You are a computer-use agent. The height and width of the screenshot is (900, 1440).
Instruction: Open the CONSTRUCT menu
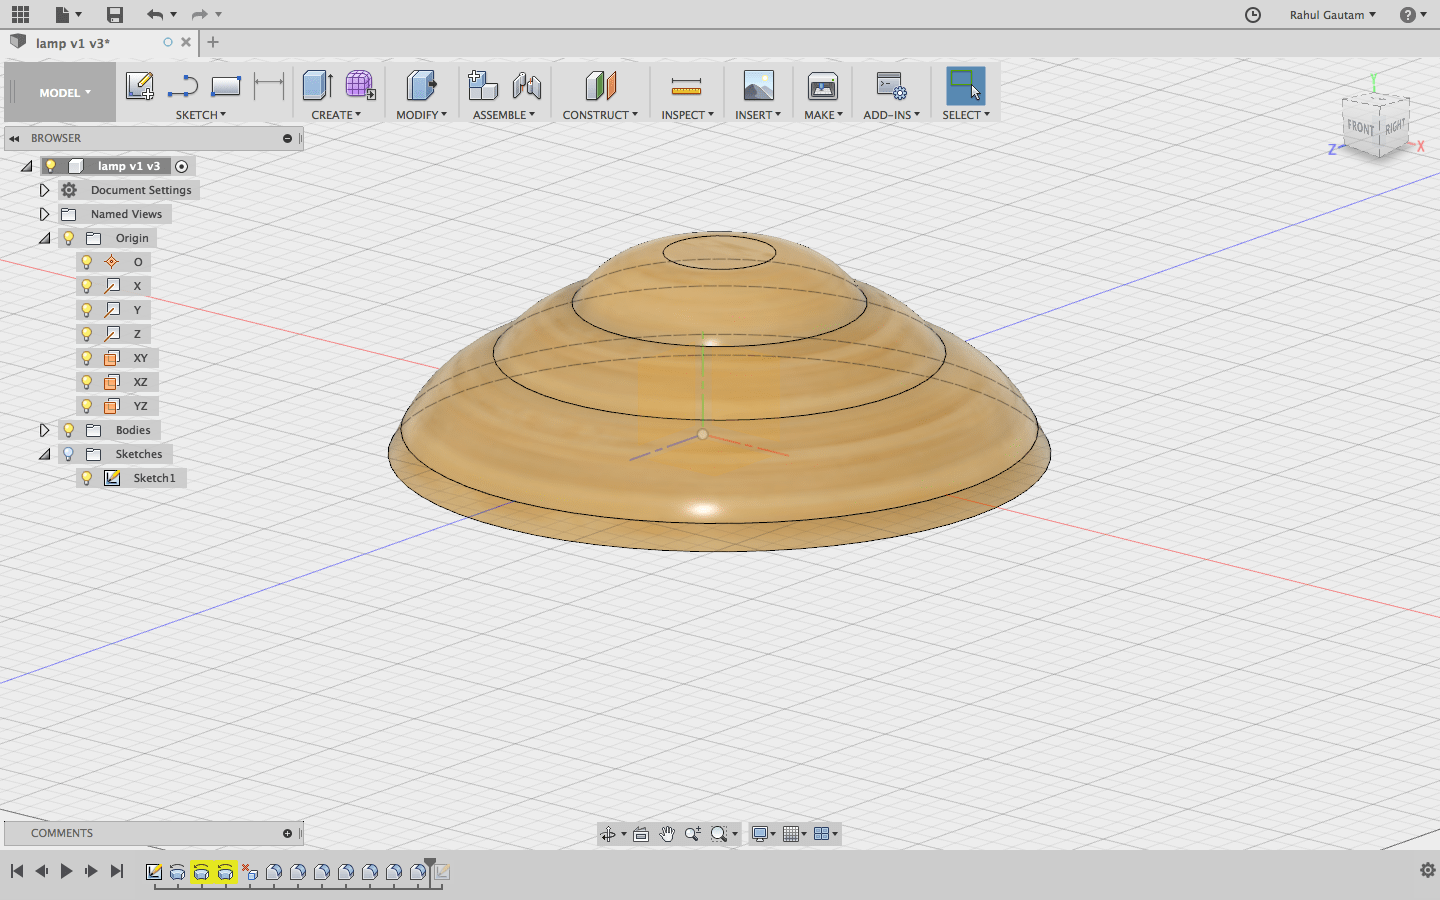(x=600, y=115)
